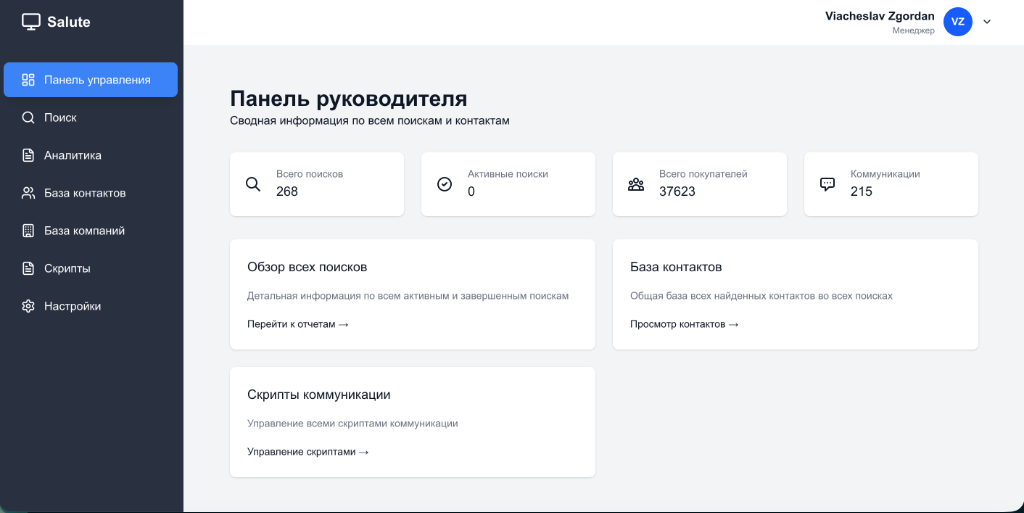Open the Аналитика section

(91, 155)
